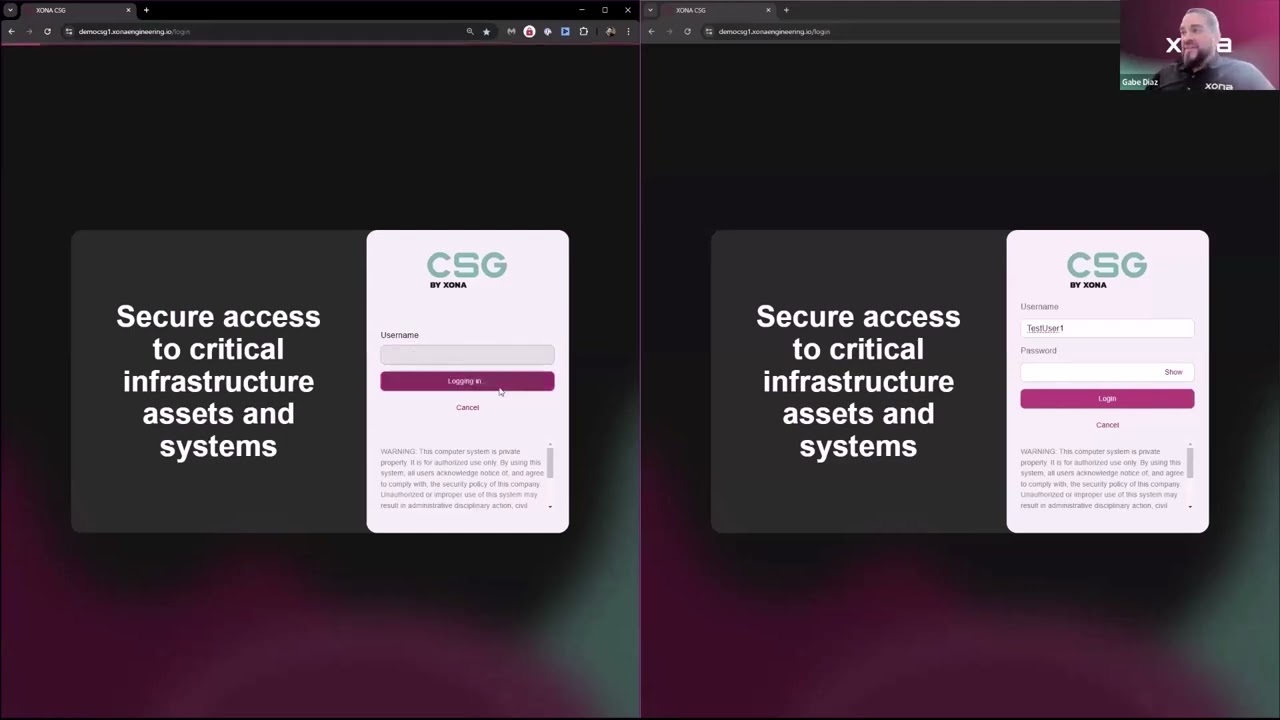Open the browser profile avatar in left window
Image resolution: width=1280 pixels, height=720 pixels.
pos(610,31)
